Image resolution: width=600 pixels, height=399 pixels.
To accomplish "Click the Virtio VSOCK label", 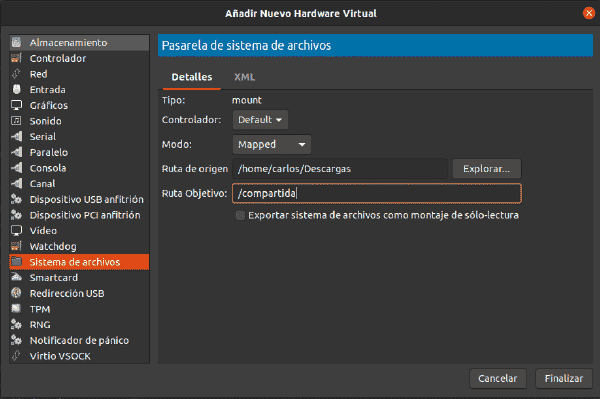I will (60, 356).
